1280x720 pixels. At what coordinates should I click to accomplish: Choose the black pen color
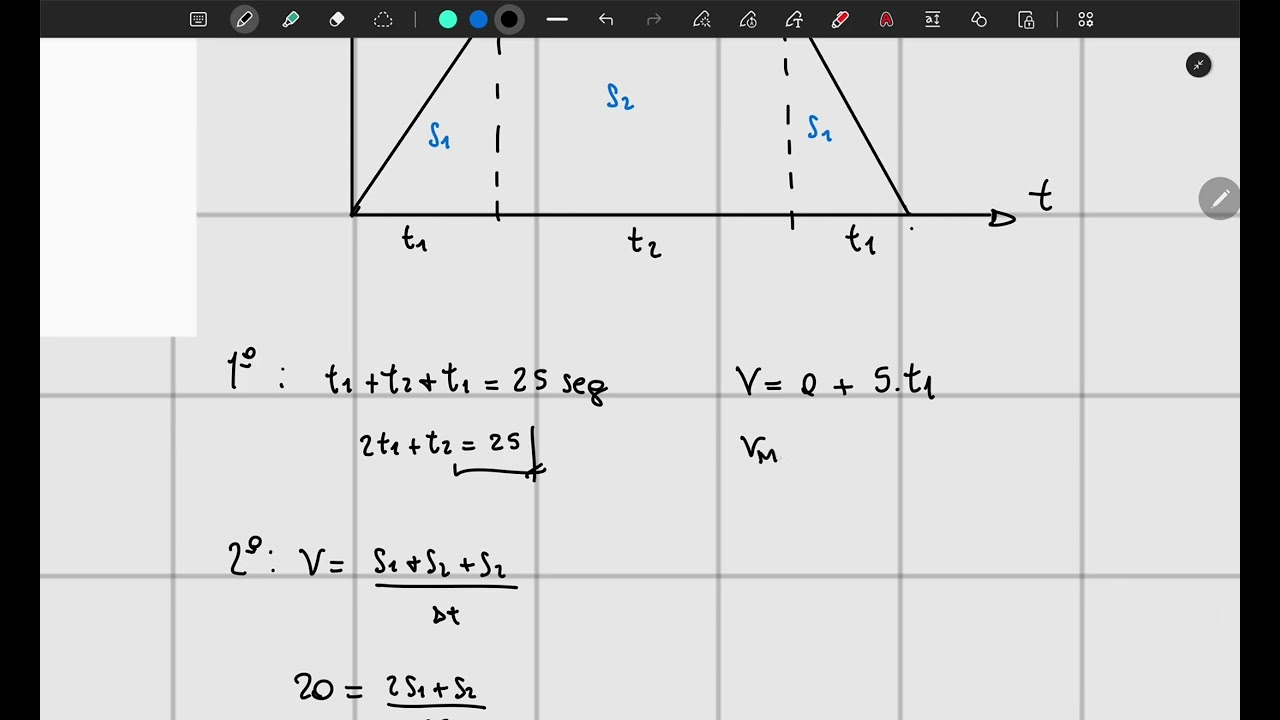[509, 19]
